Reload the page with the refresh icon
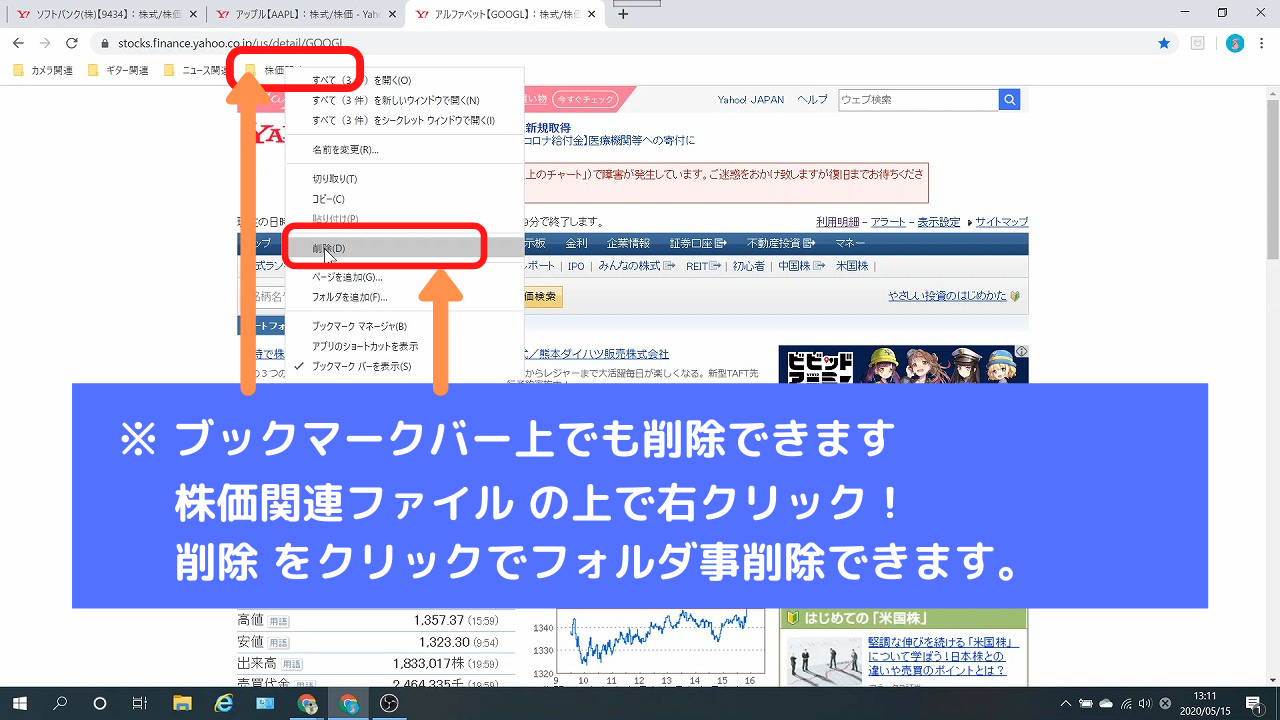Screen dimensions: 1280x720 point(71,43)
